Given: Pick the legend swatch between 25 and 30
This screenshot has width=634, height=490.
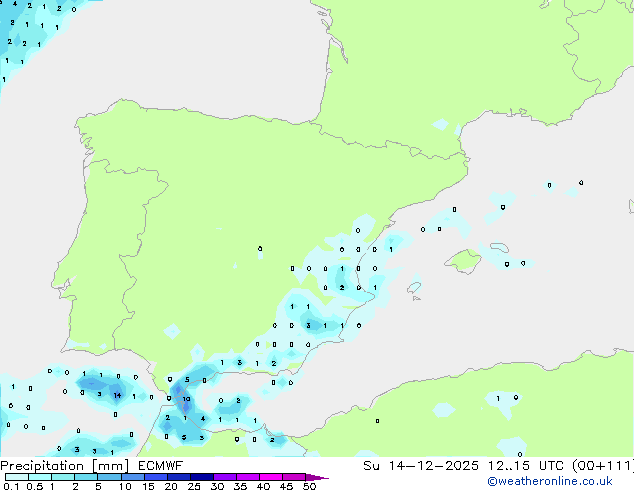Looking at the screenshot, I should [x=202, y=477].
